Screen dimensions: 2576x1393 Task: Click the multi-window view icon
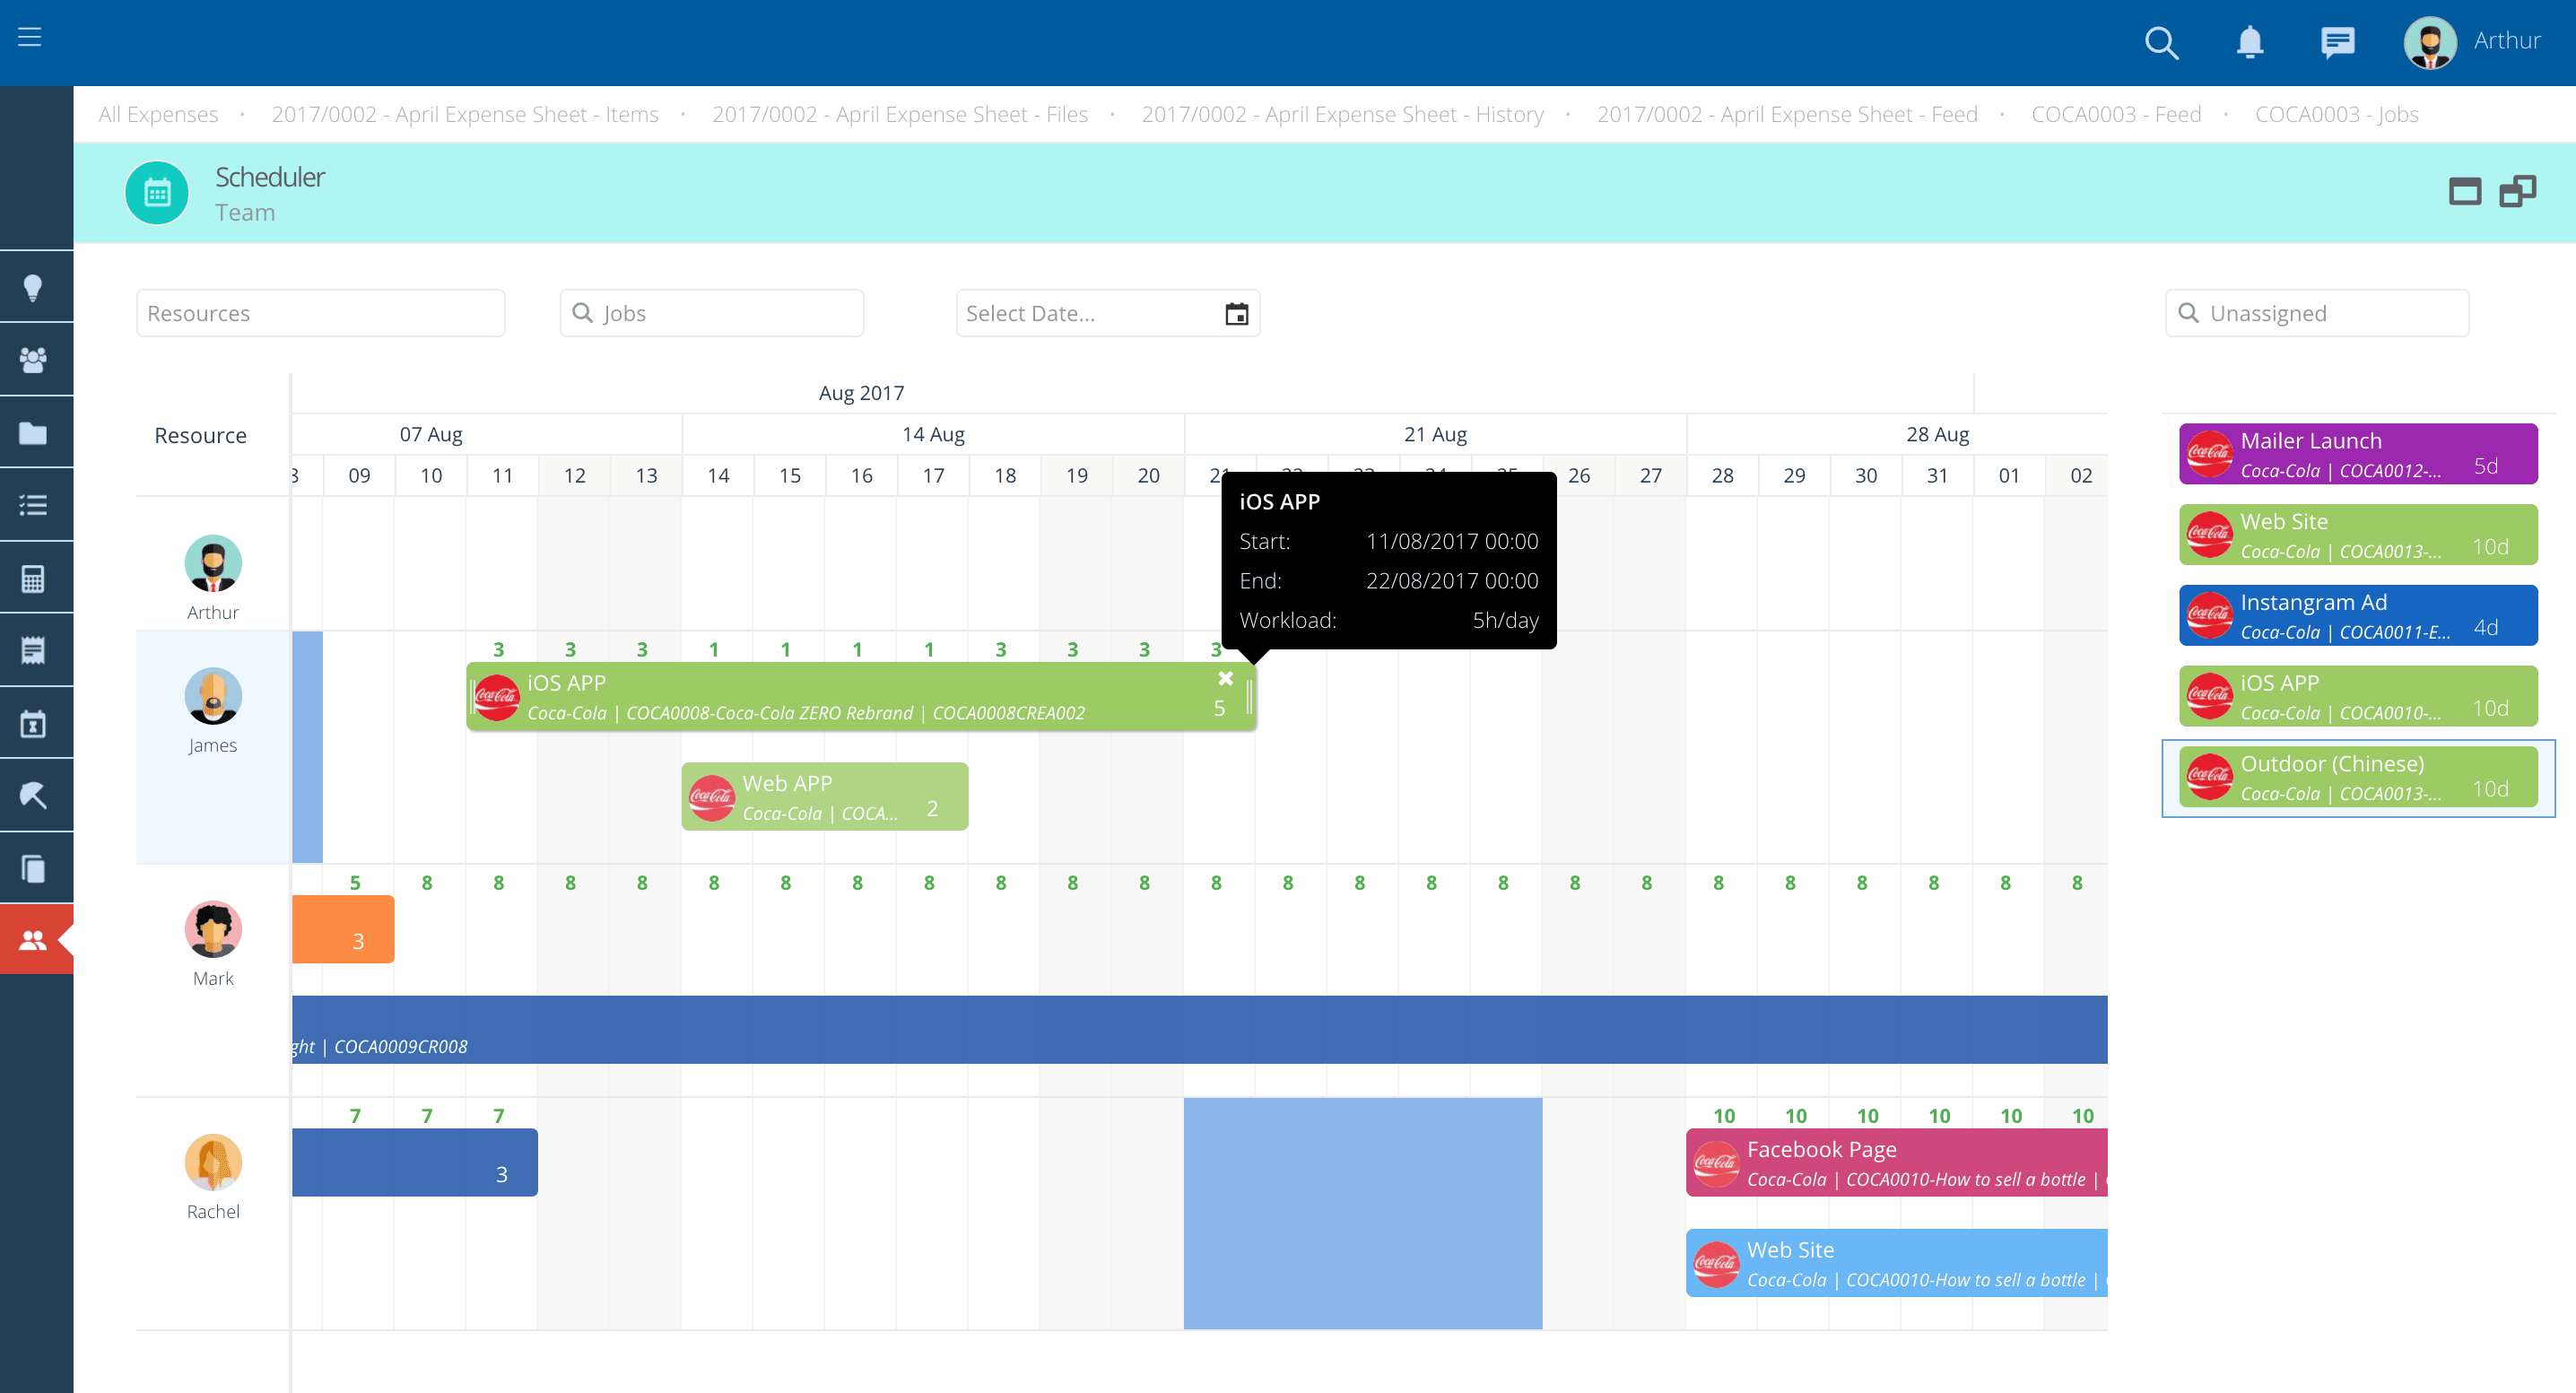click(2517, 191)
